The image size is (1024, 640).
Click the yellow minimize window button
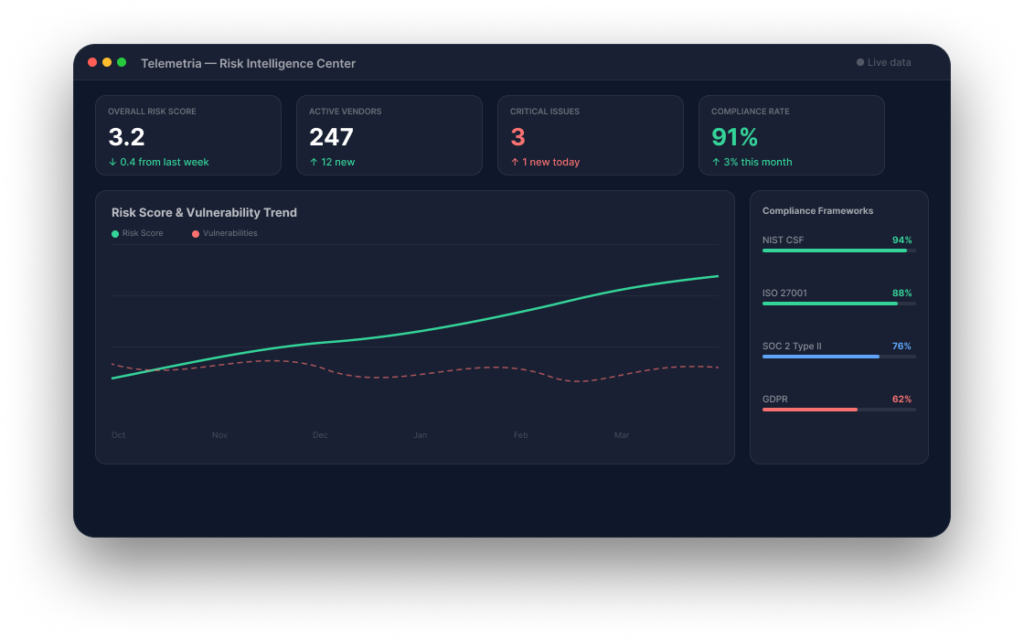pos(107,62)
